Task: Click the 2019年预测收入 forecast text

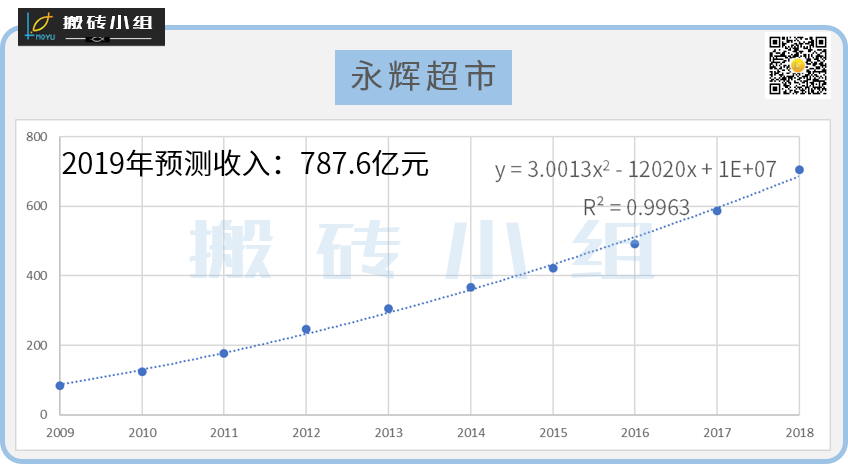Action: tap(244, 163)
